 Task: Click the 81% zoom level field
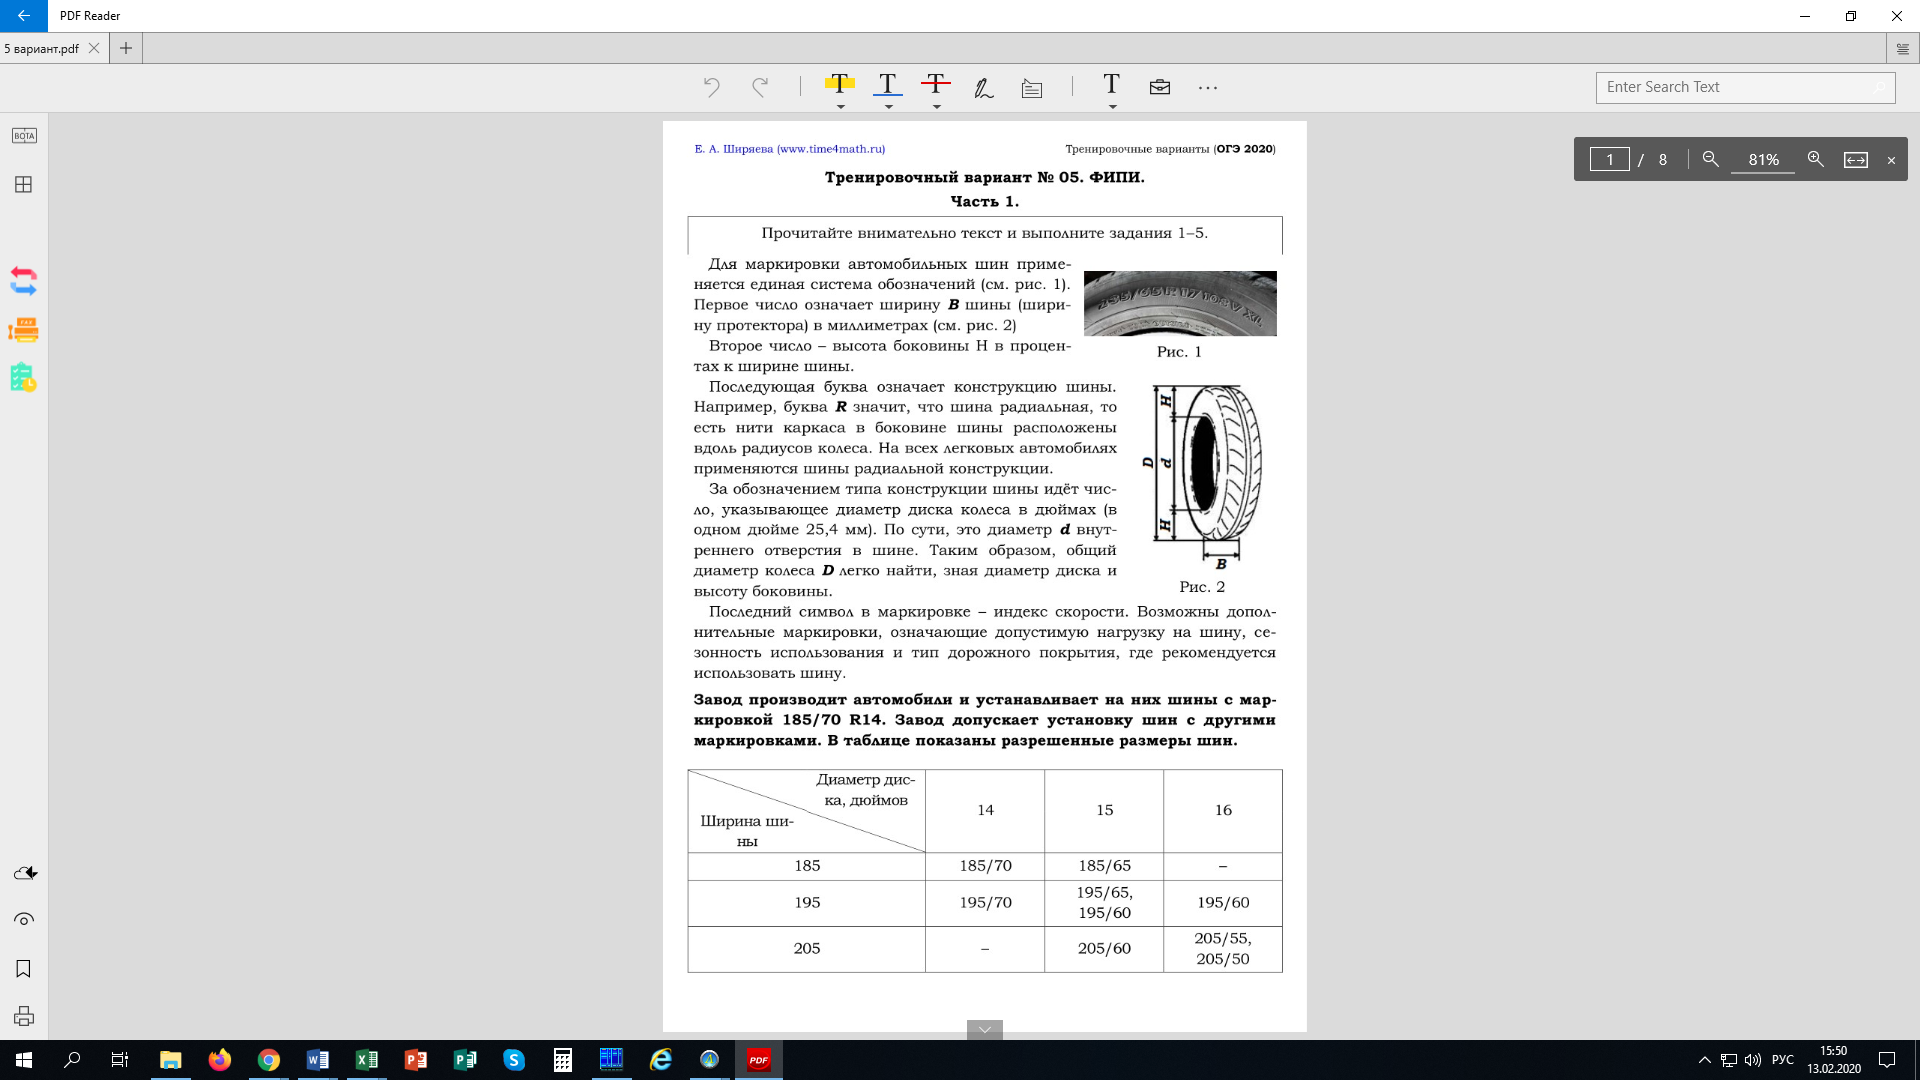click(1763, 160)
